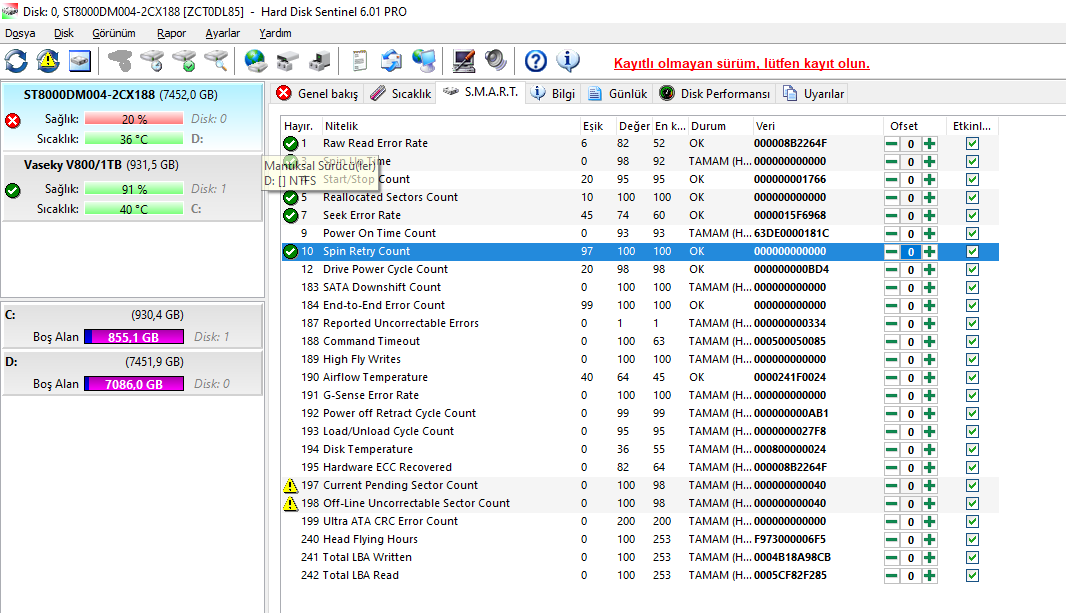This screenshot has height=613, width=1066.
Task: Click green check icon on Seek Error Rate row
Action: pyautogui.click(x=290, y=215)
